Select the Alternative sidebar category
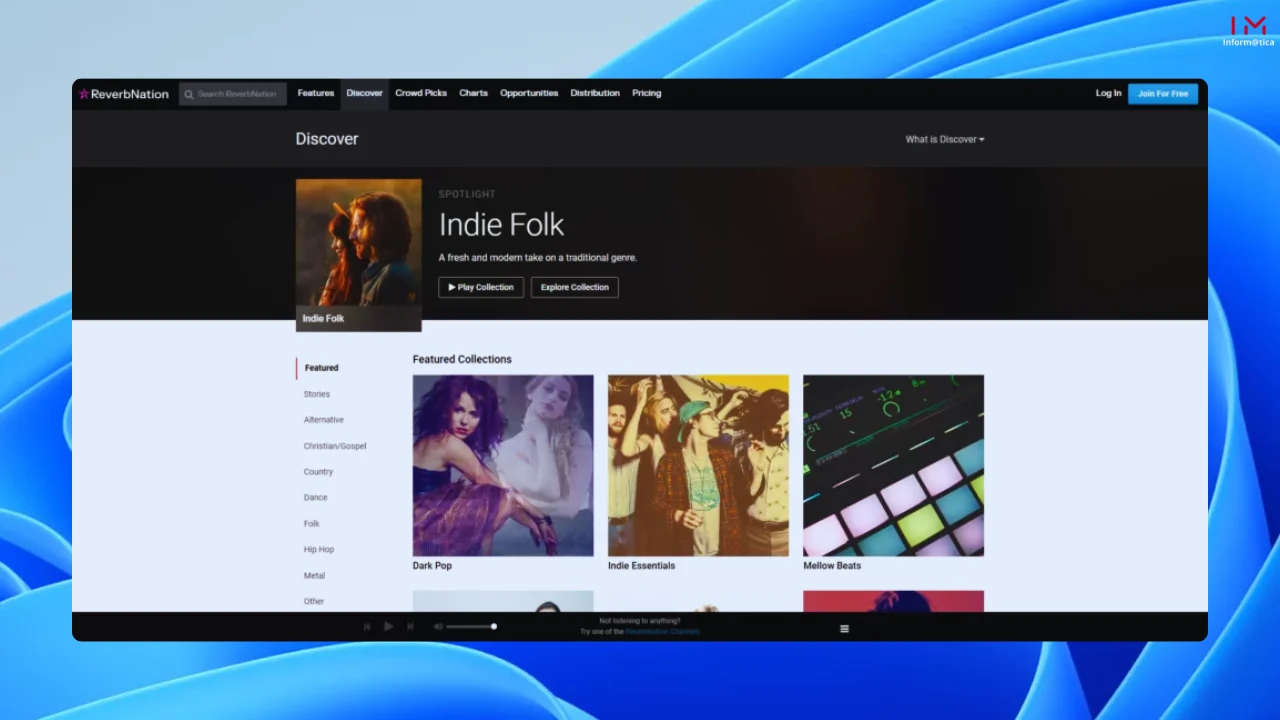Viewport: 1280px width, 720px height. (x=324, y=420)
